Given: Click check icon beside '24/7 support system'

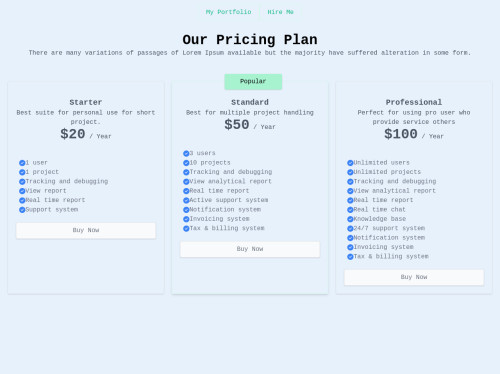Looking at the screenshot, I should (x=350, y=229).
